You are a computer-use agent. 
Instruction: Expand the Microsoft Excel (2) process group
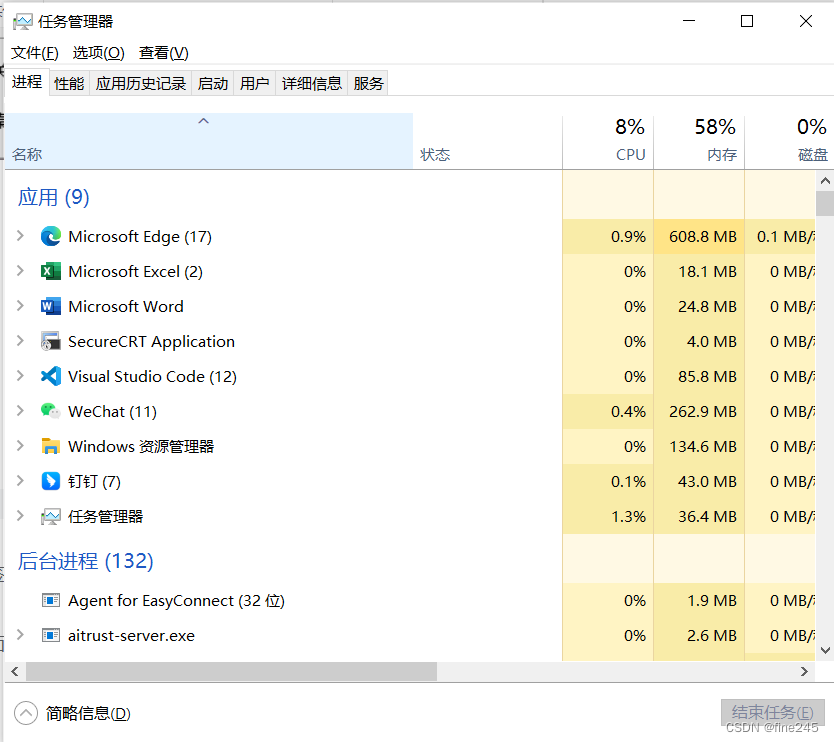20,271
